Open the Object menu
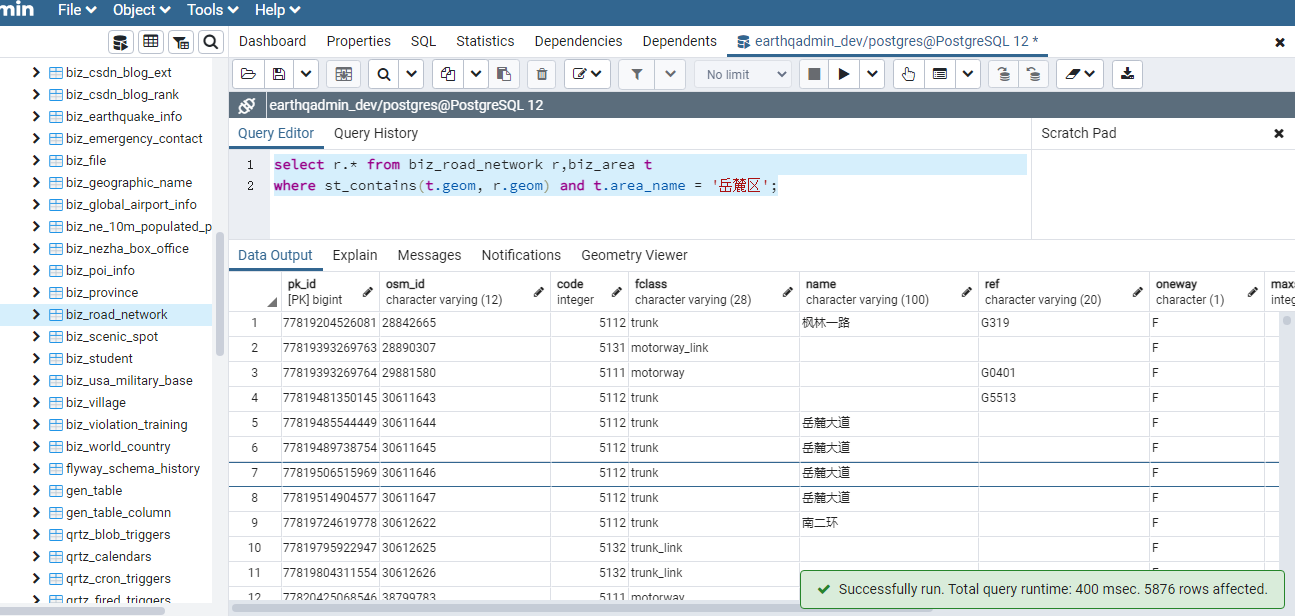This screenshot has width=1295, height=616. click(141, 10)
